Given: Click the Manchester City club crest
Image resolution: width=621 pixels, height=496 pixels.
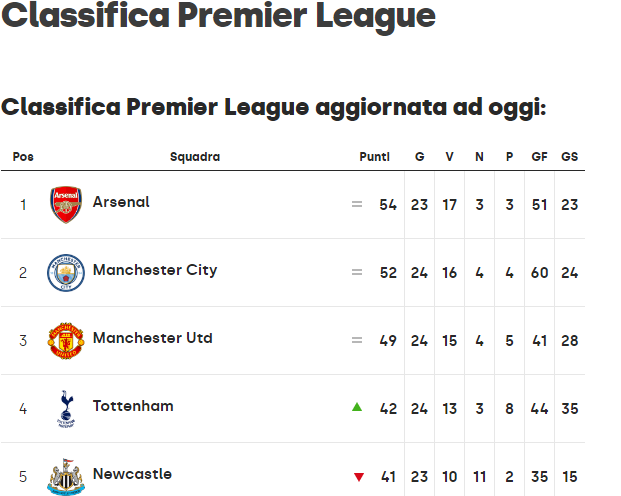Looking at the screenshot, I should coord(66,273).
